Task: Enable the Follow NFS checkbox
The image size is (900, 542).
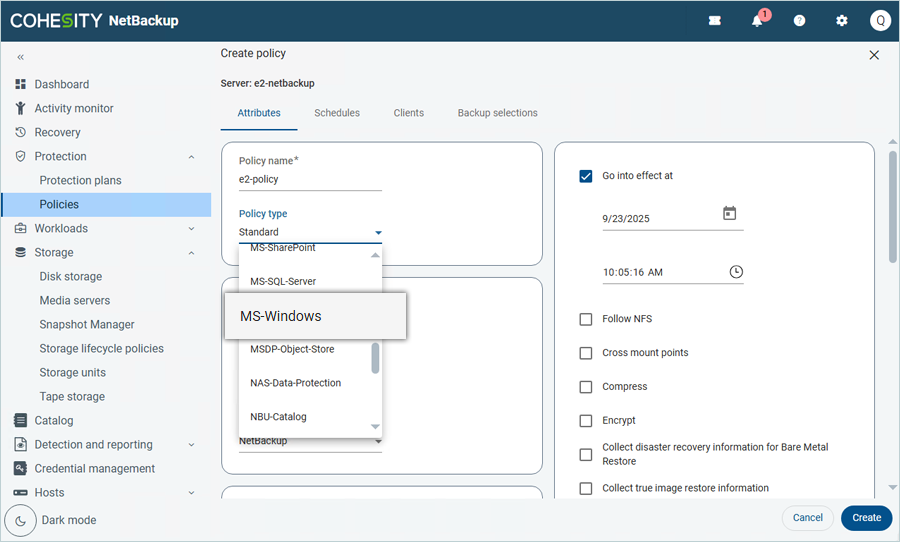Action: point(586,319)
